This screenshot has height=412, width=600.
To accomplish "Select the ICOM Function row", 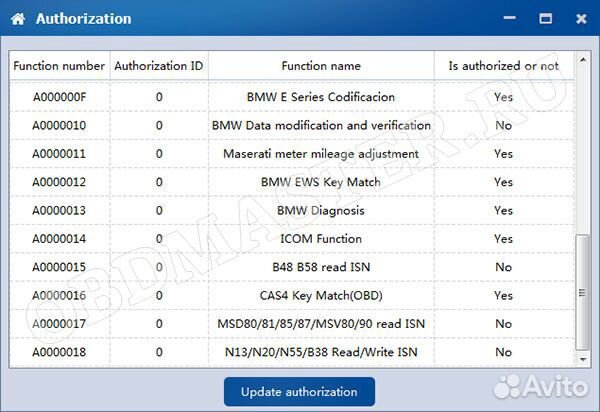I will coord(321,239).
